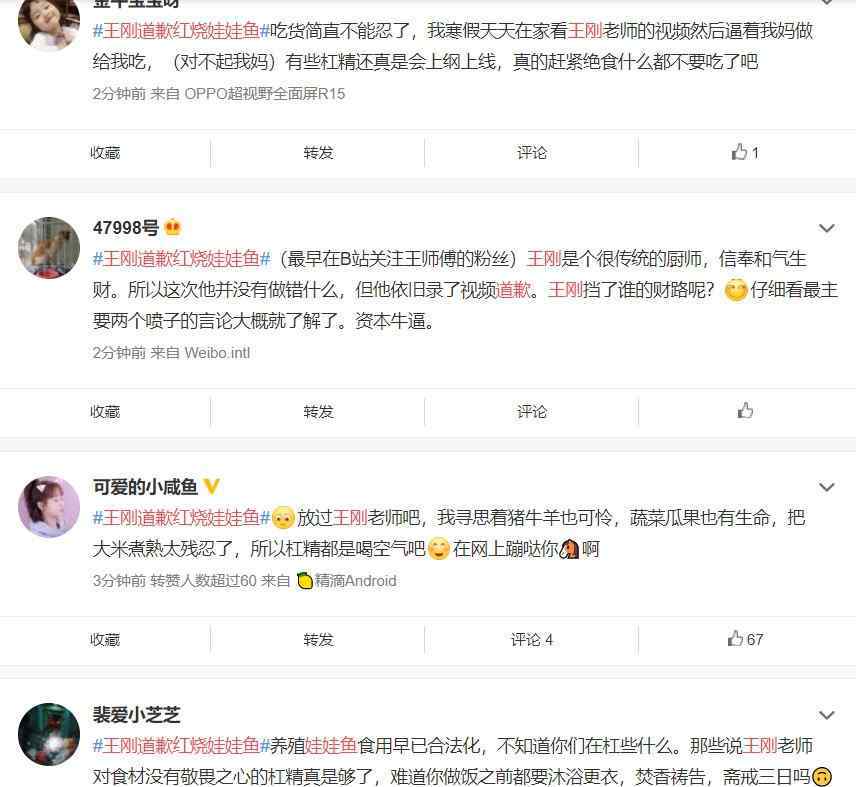Screen dimensions: 856x787
Task: Like the first post with 1 like
Action: click(x=745, y=152)
